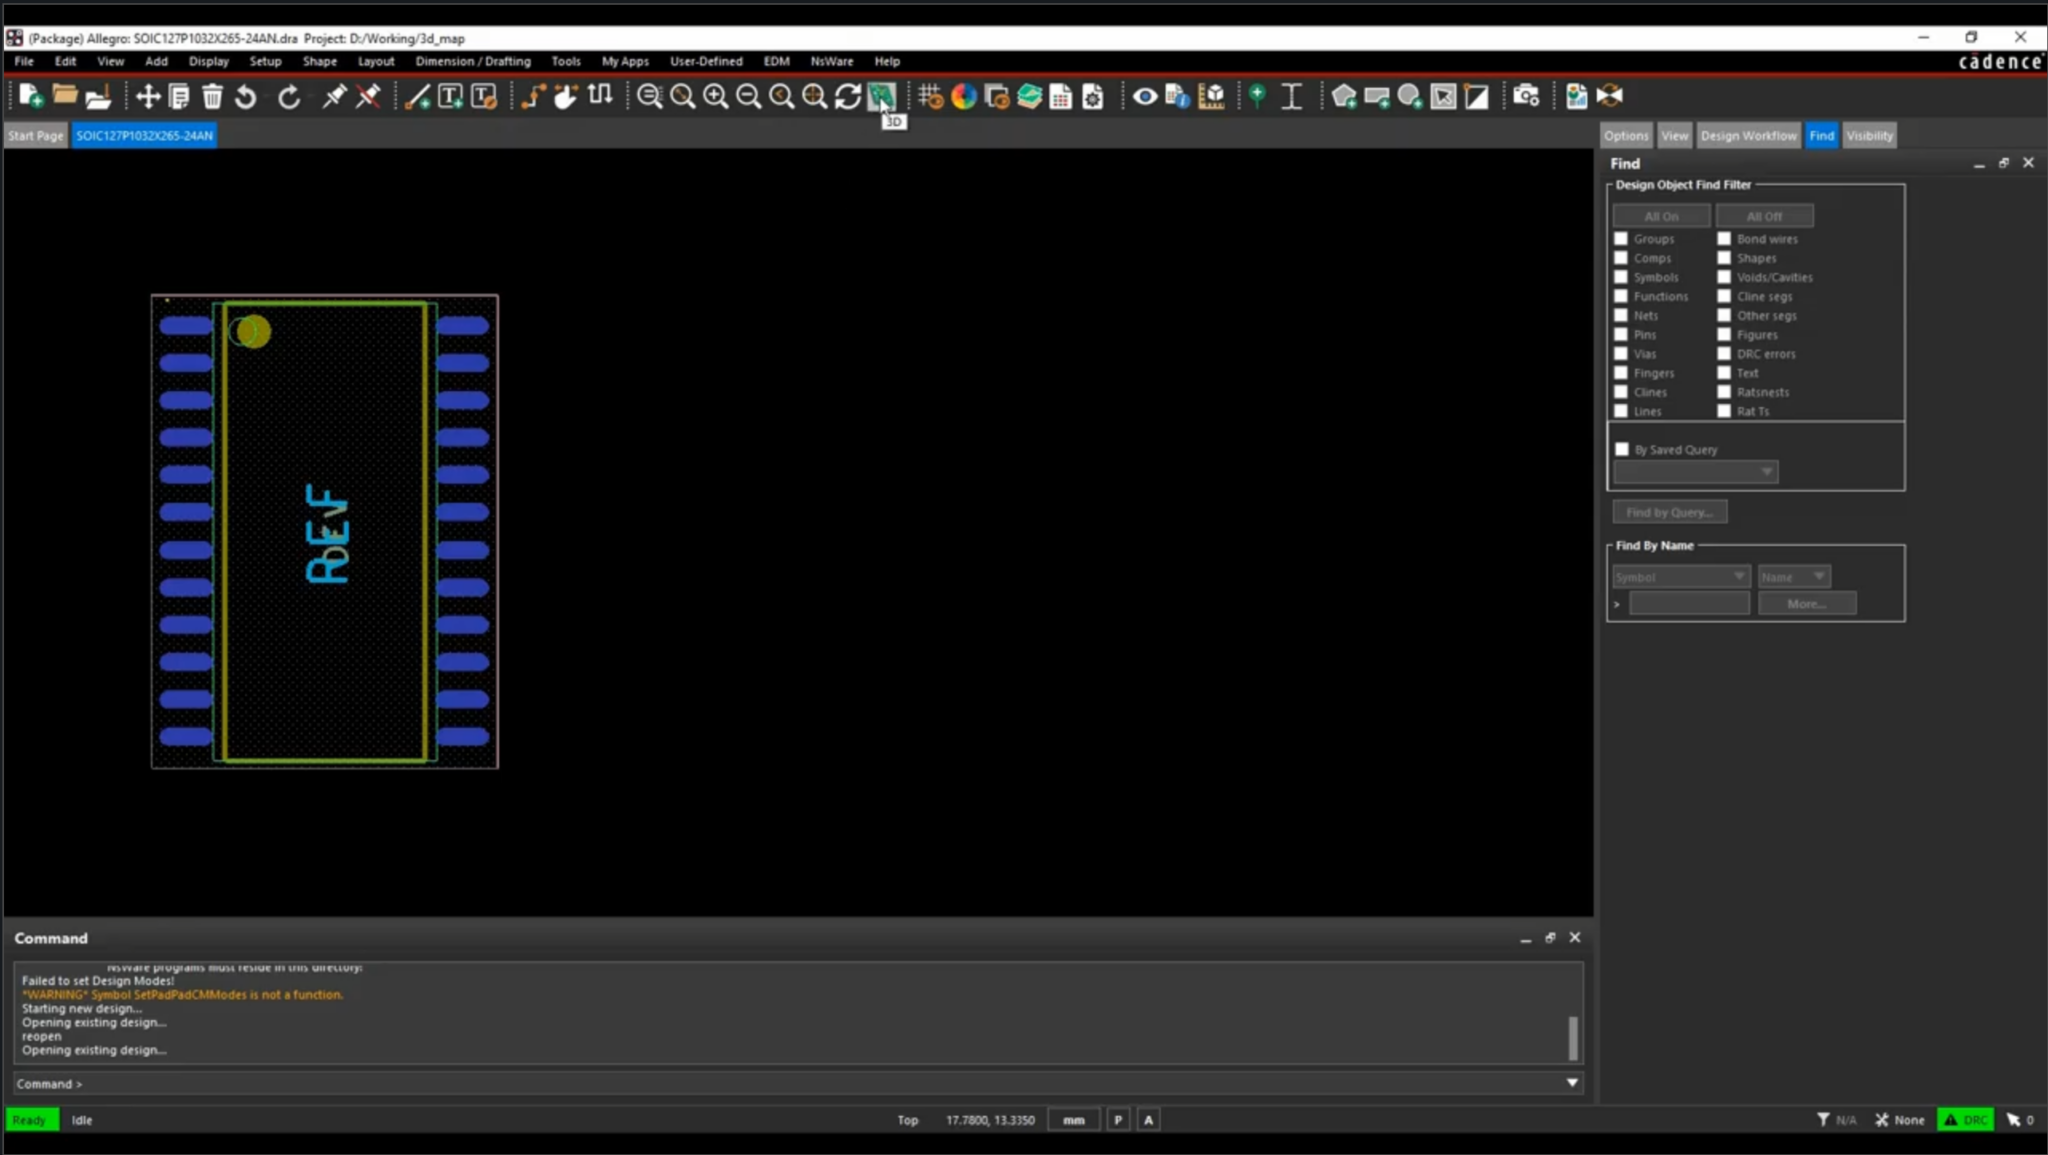Viewport: 2048px width, 1155px height.
Task: Enable the Nets find filter checkbox
Action: [1622, 315]
